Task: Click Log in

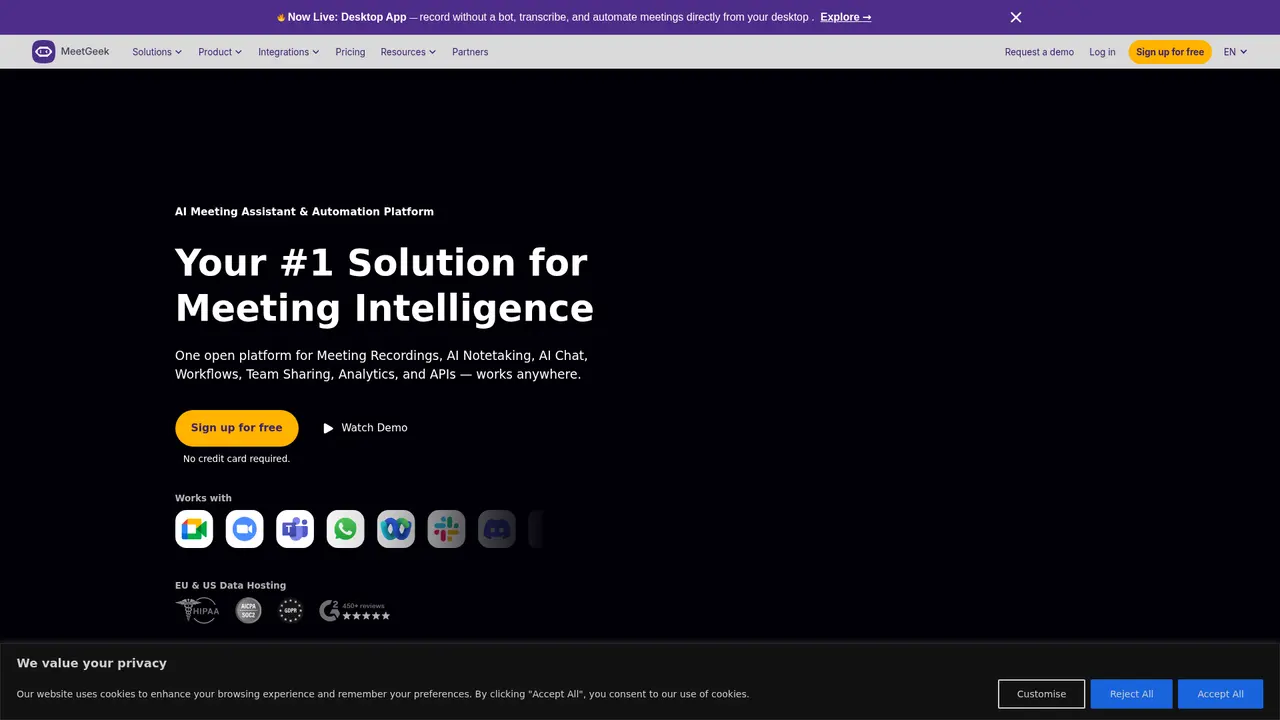Action: [x=1102, y=52]
